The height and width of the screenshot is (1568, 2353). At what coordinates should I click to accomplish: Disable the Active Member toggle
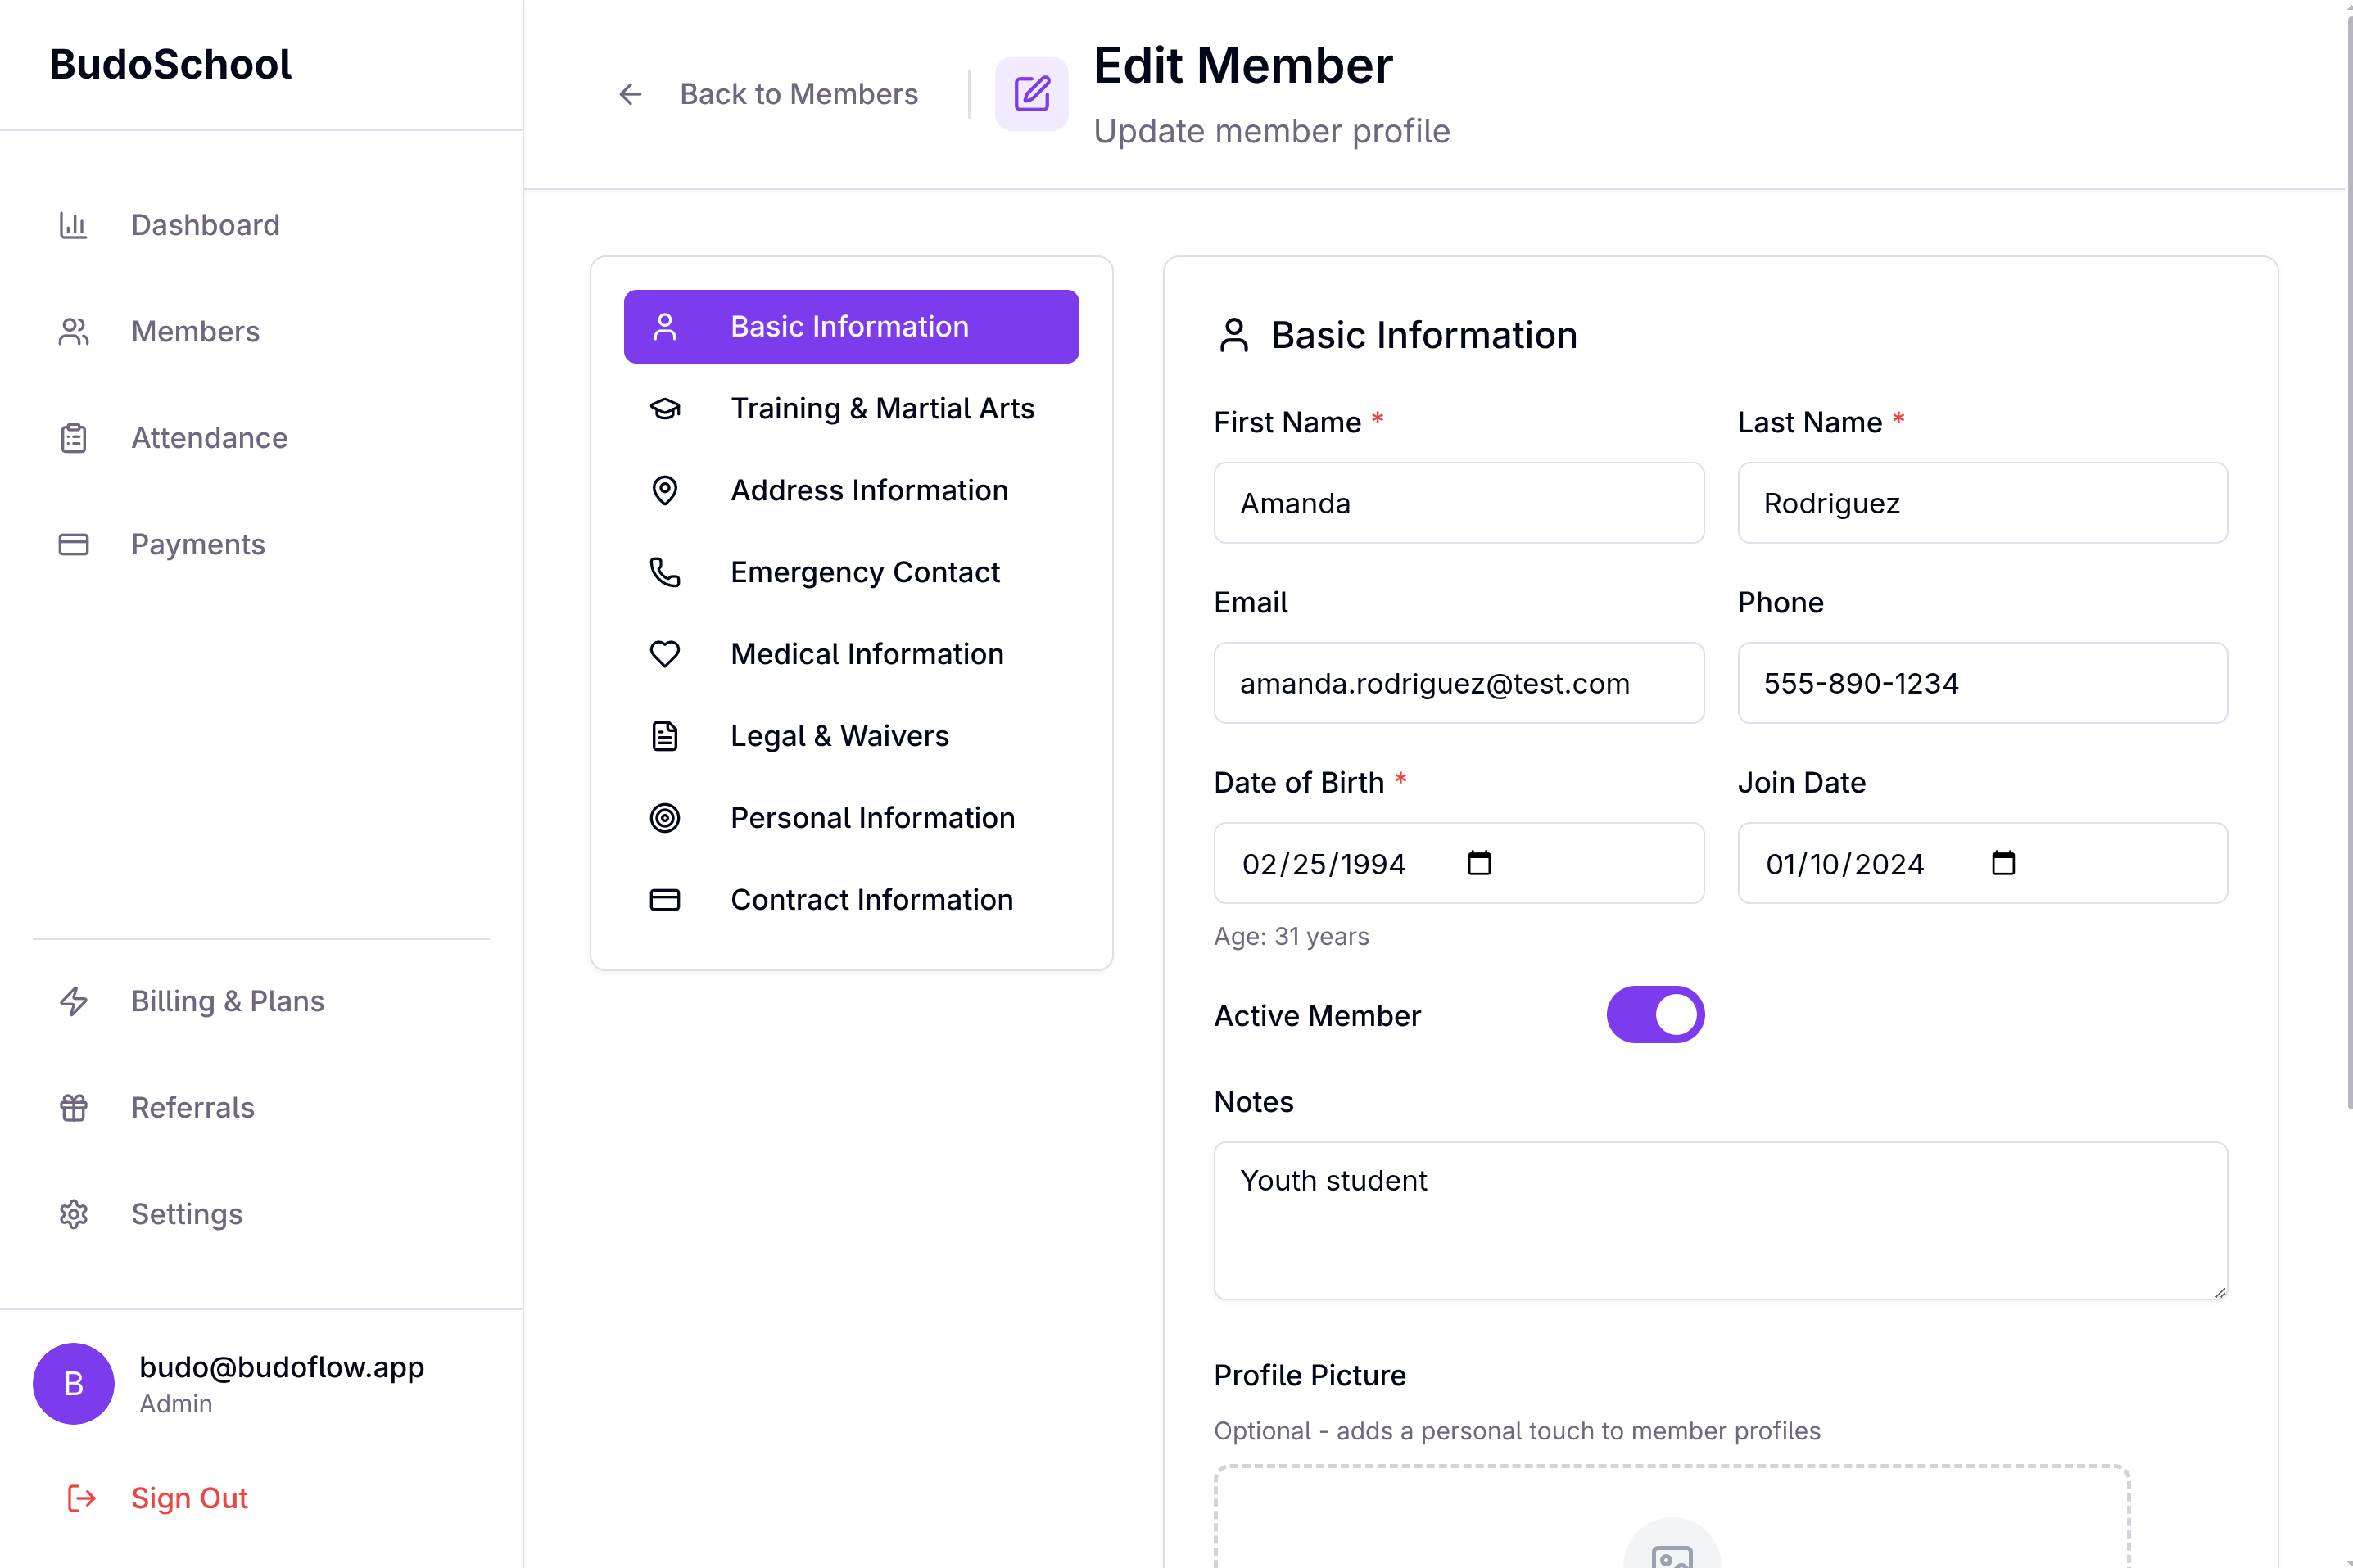pyautogui.click(x=1655, y=1014)
